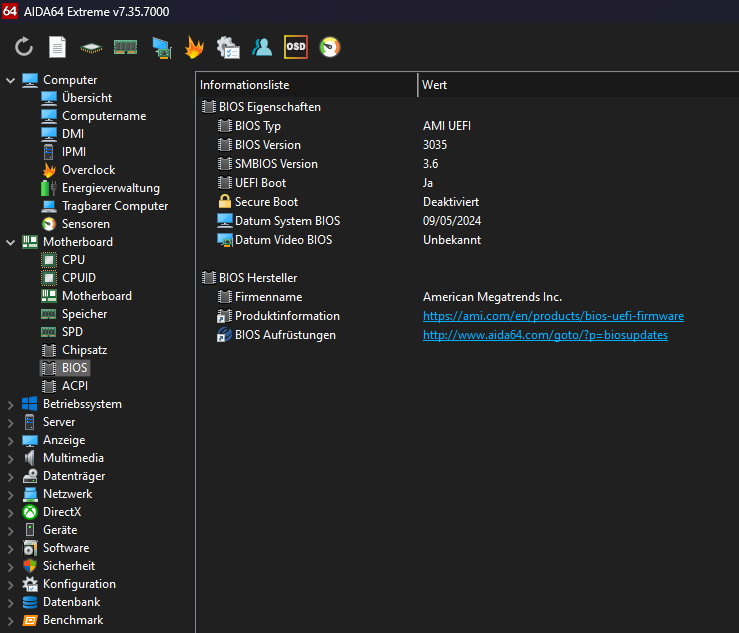739x633 pixels.
Task: Click the Informationsliste column header
Action: (307, 85)
